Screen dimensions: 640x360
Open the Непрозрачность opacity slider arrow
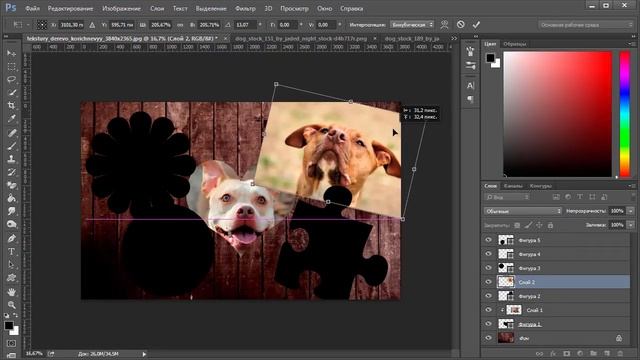[631, 211]
